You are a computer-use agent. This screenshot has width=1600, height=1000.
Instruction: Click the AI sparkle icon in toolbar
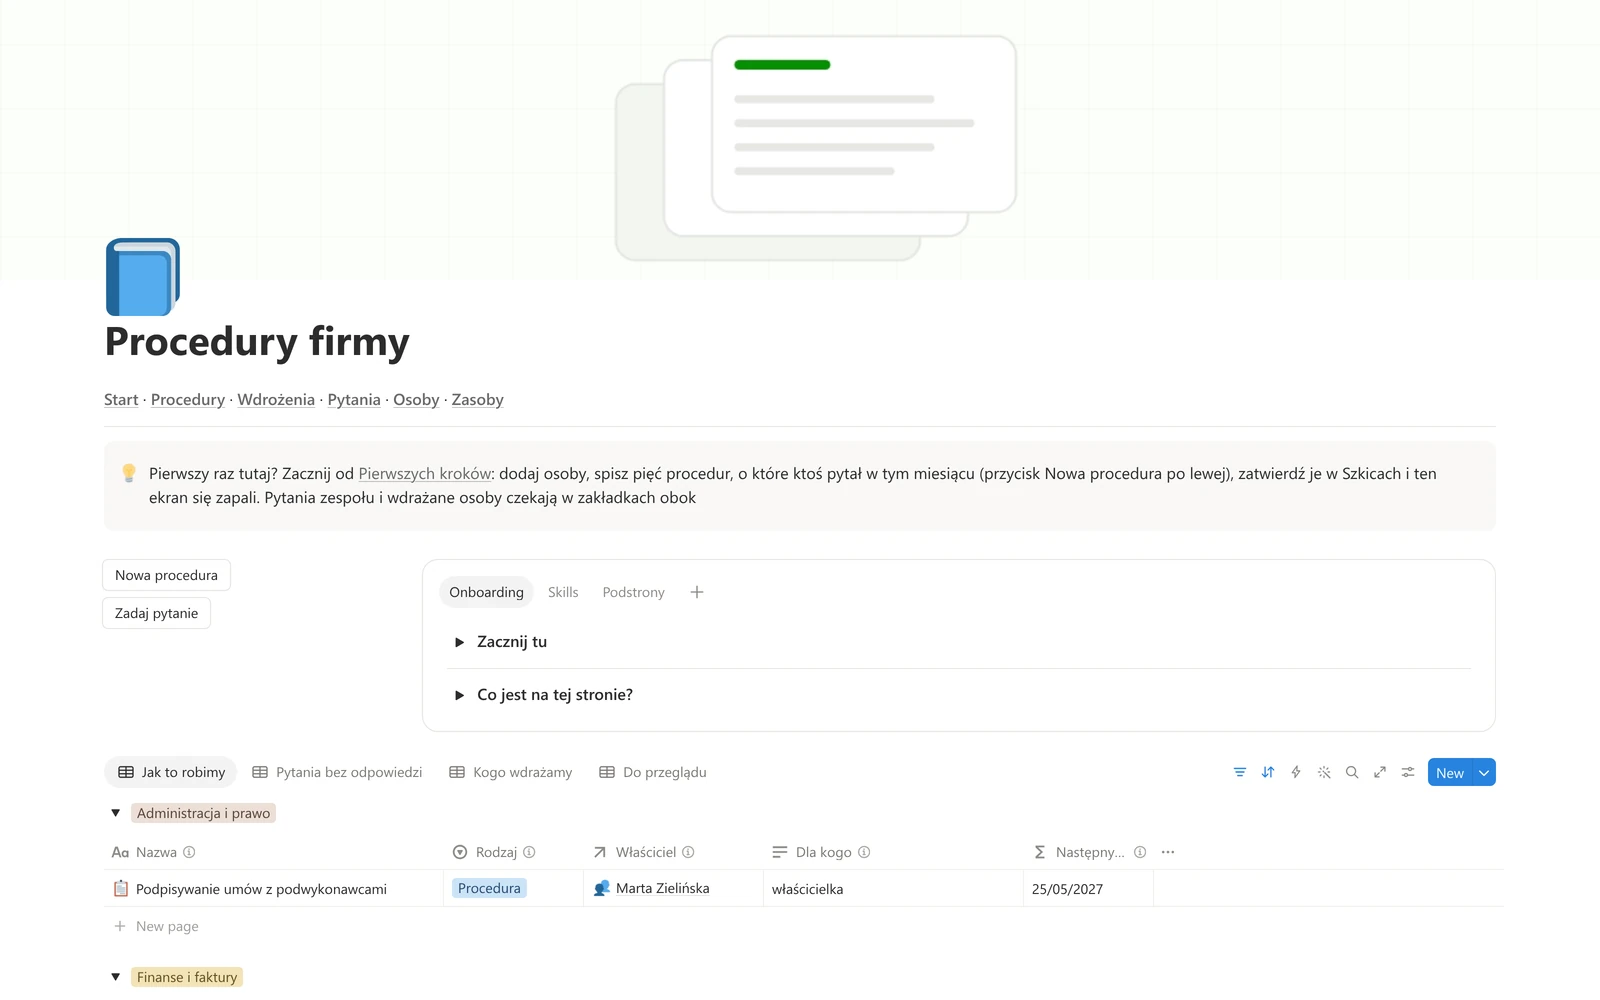1324,772
